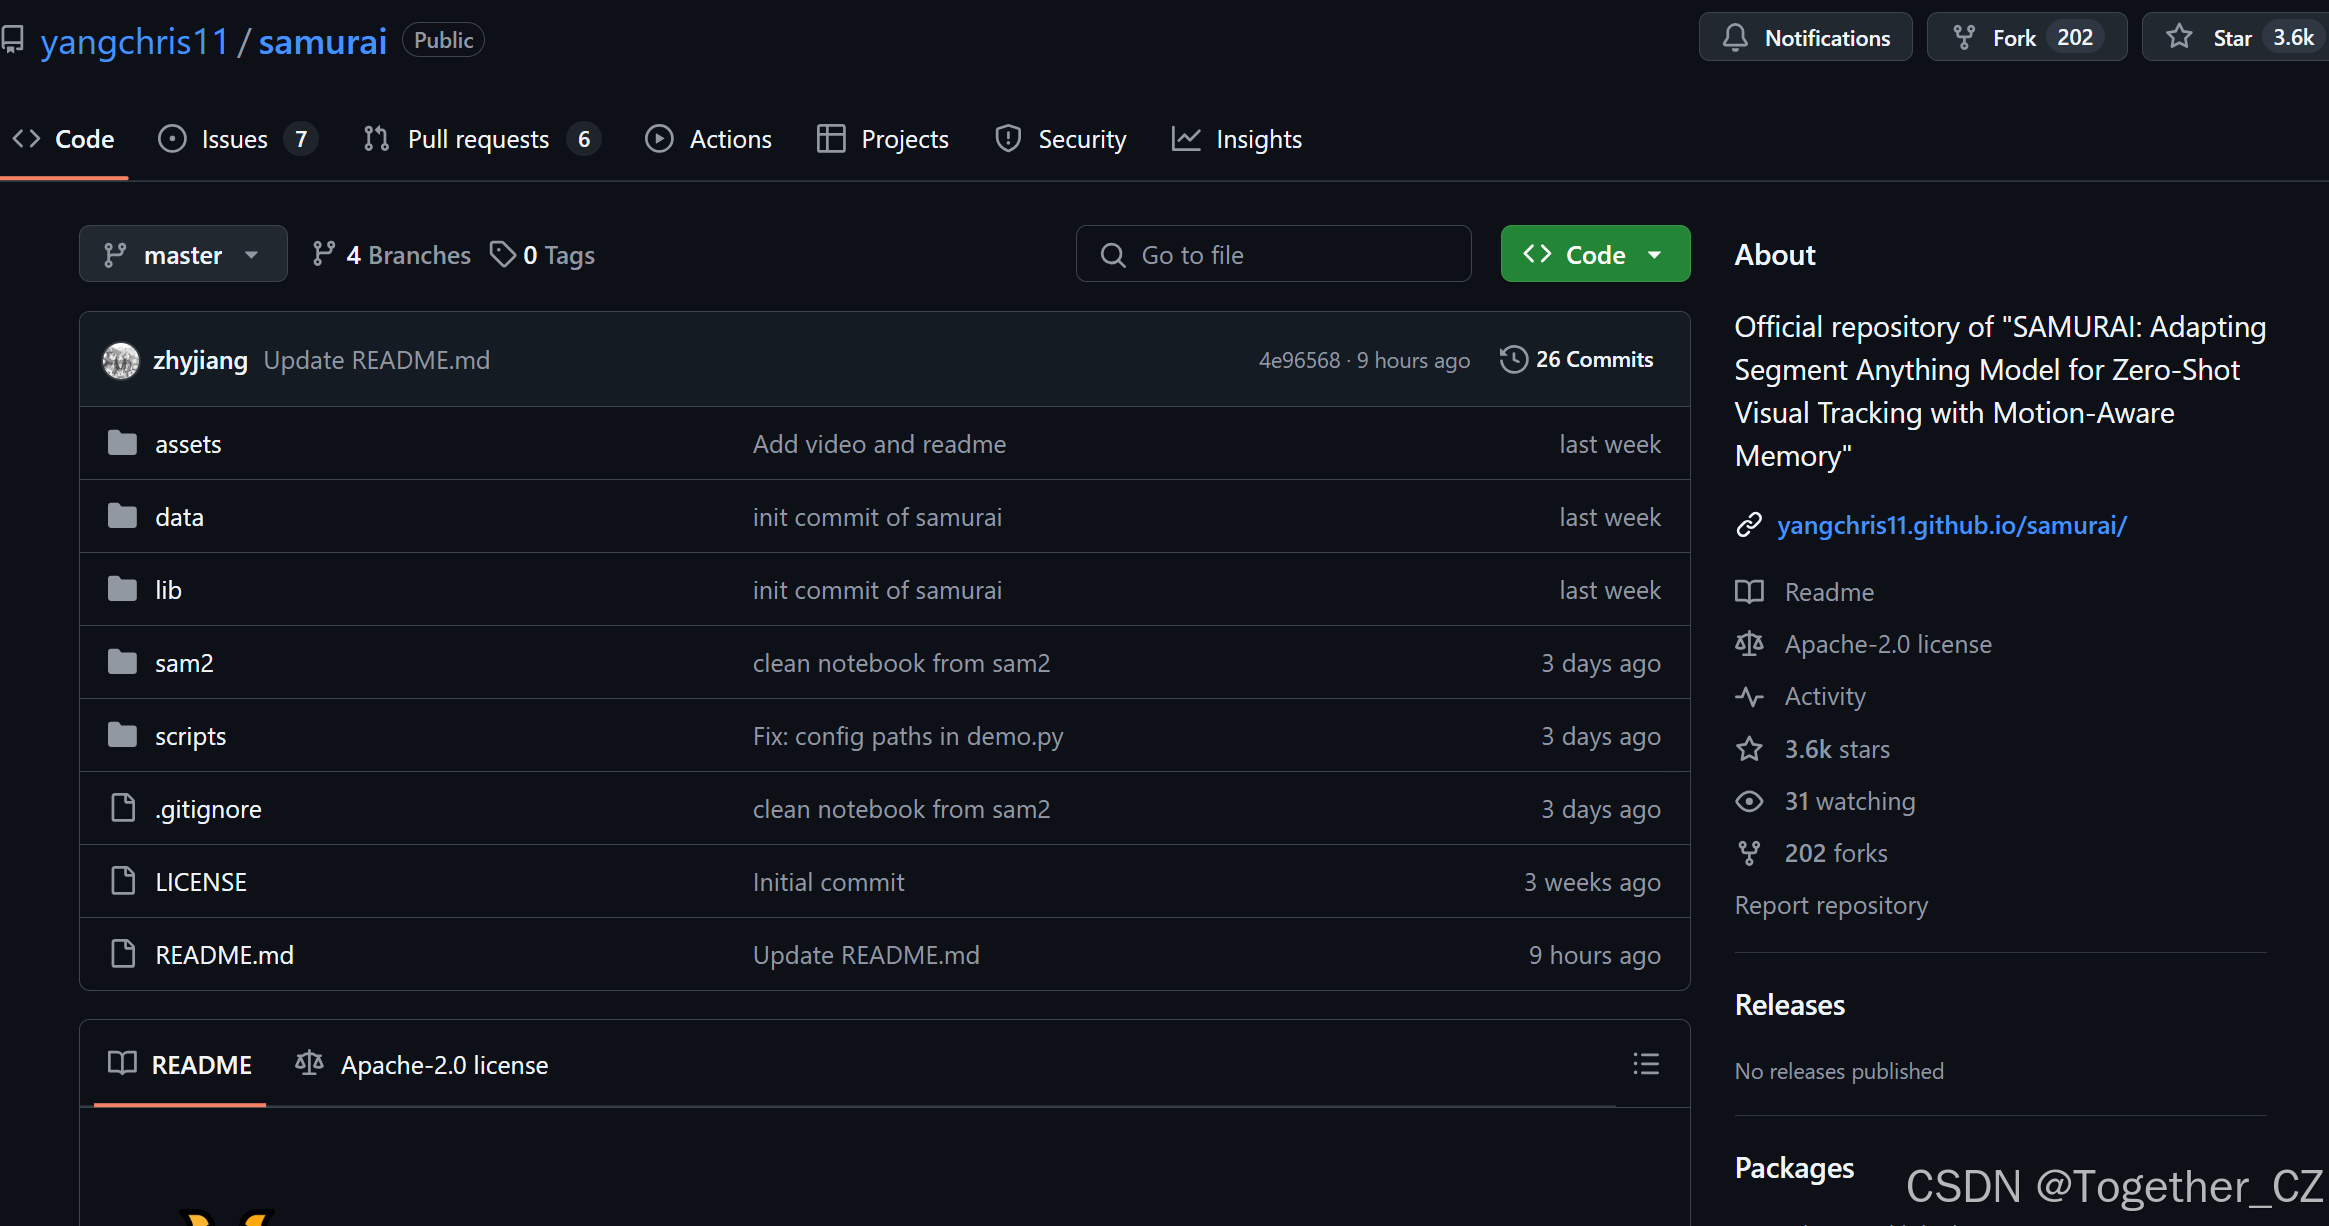Click the Notifications bell icon

[1735, 38]
